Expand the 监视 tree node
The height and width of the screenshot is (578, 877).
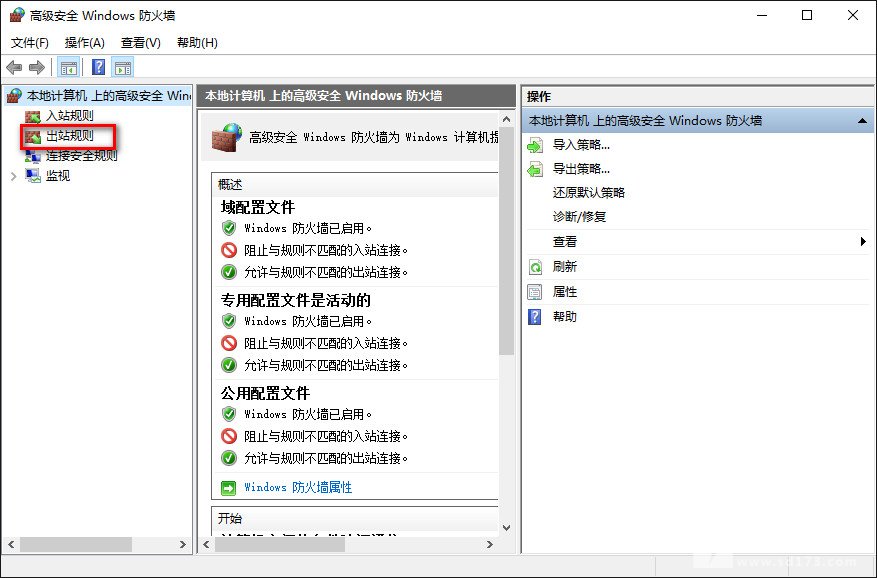point(14,176)
